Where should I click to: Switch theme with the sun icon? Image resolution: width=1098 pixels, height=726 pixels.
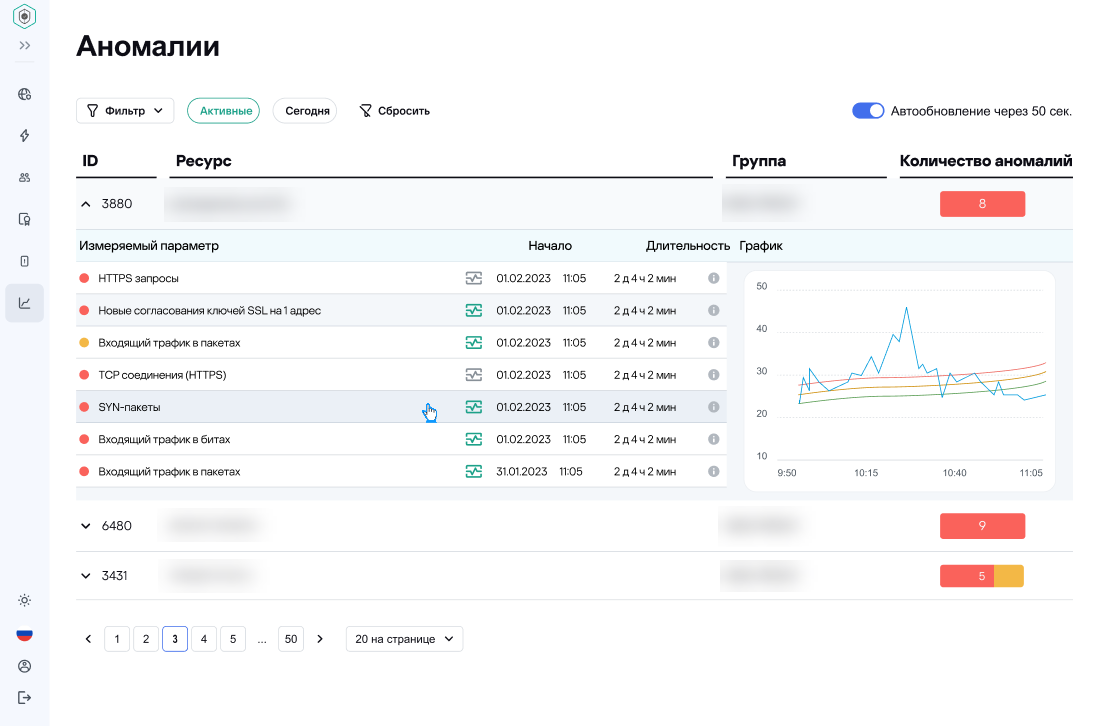click(x=25, y=601)
